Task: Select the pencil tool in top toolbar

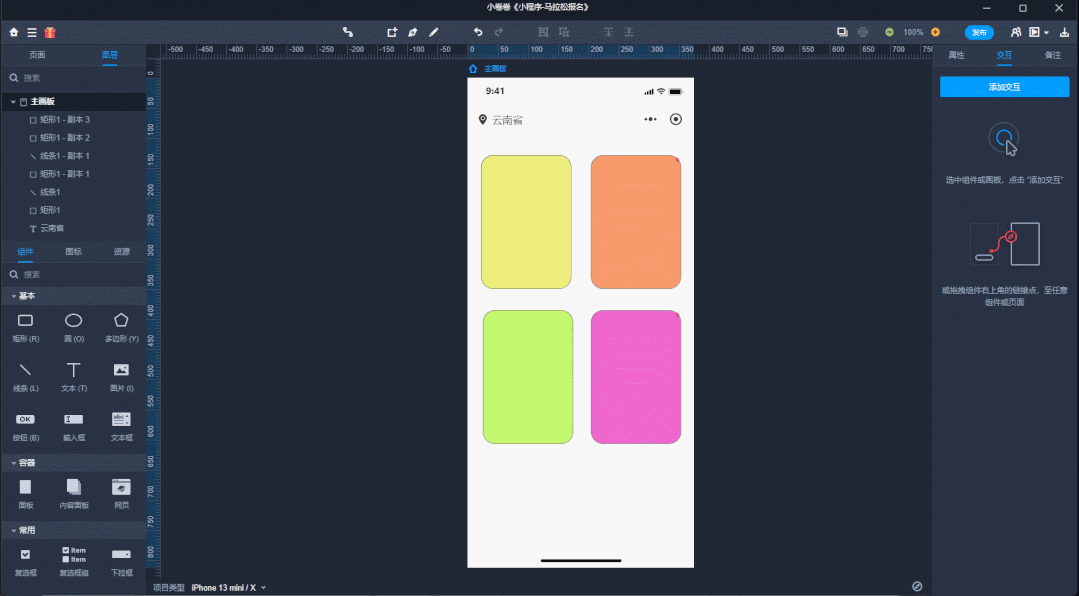Action: [434, 32]
